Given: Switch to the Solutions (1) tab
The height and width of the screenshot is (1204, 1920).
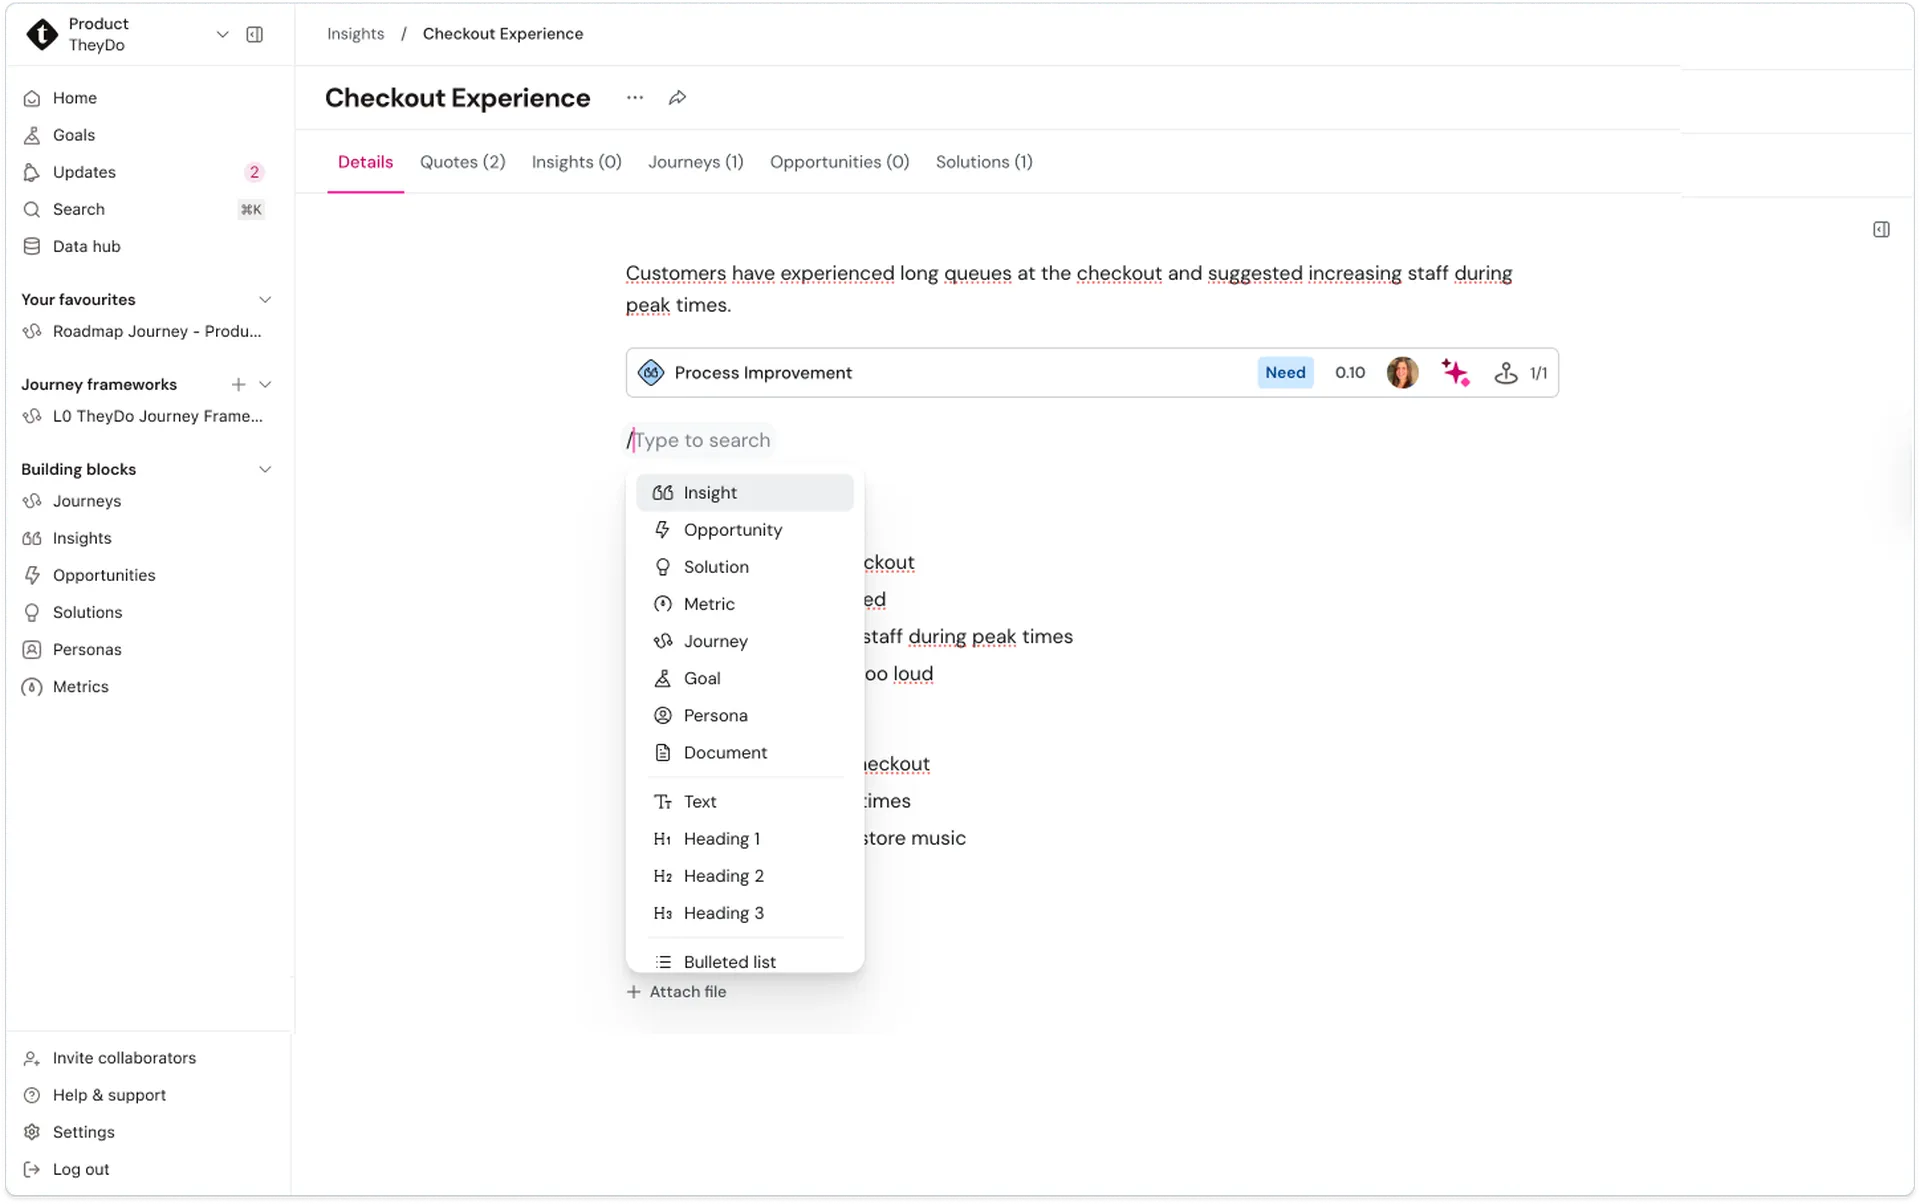Looking at the screenshot, I should click(984, 162).
